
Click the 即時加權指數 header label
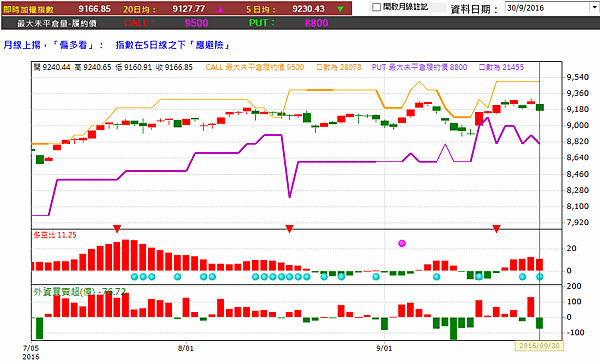tap(29, 9)
